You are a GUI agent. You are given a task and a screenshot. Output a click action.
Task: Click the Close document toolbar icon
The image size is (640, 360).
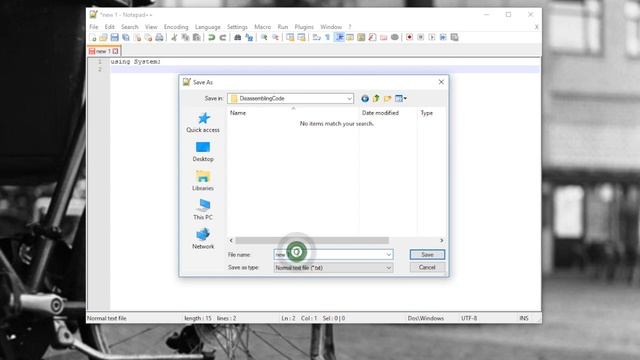pos(137,38)
